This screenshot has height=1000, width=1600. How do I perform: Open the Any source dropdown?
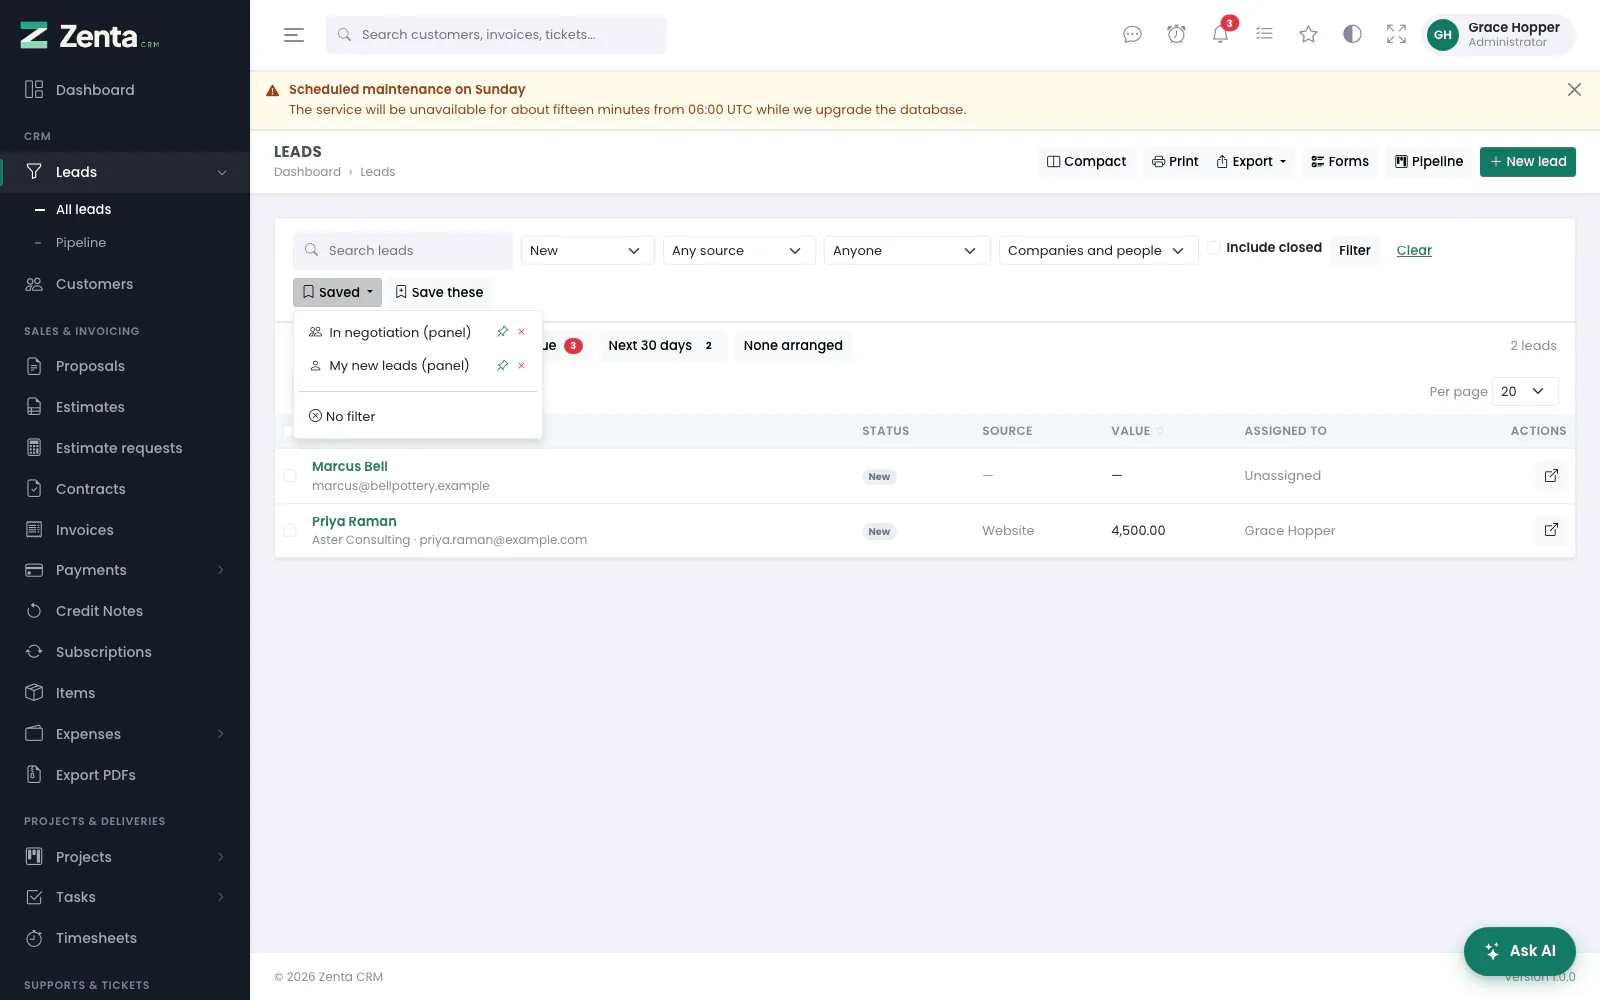[x=739, y=251]
